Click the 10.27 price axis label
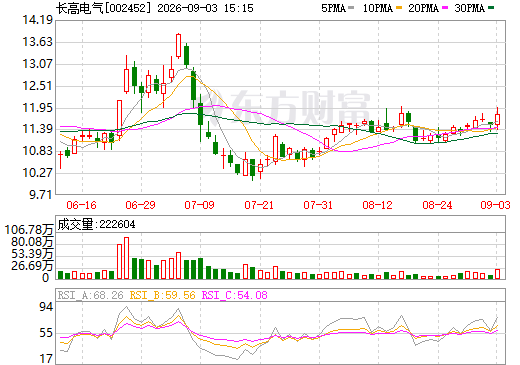Image resolution: width=520 pixels, height=365 pixels. coord(38,173)
